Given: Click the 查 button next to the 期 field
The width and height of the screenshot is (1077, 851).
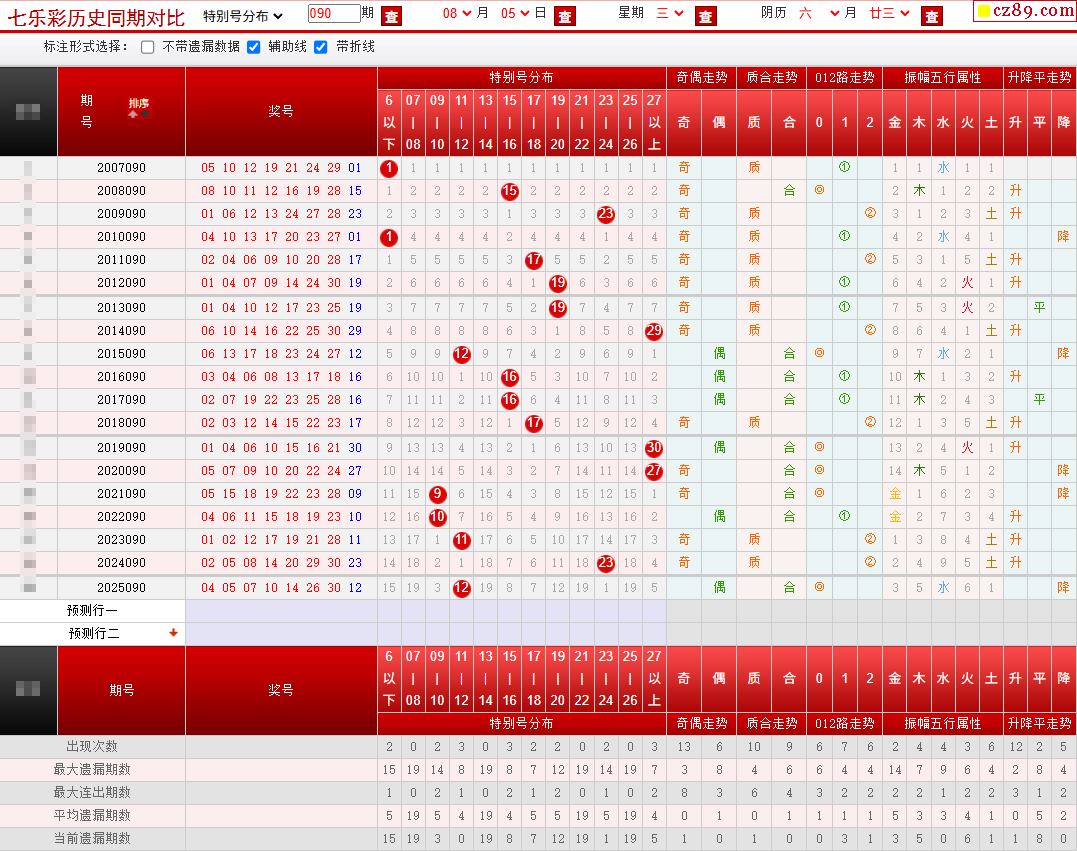Looking at the screenshot, I should coord(392,16).
